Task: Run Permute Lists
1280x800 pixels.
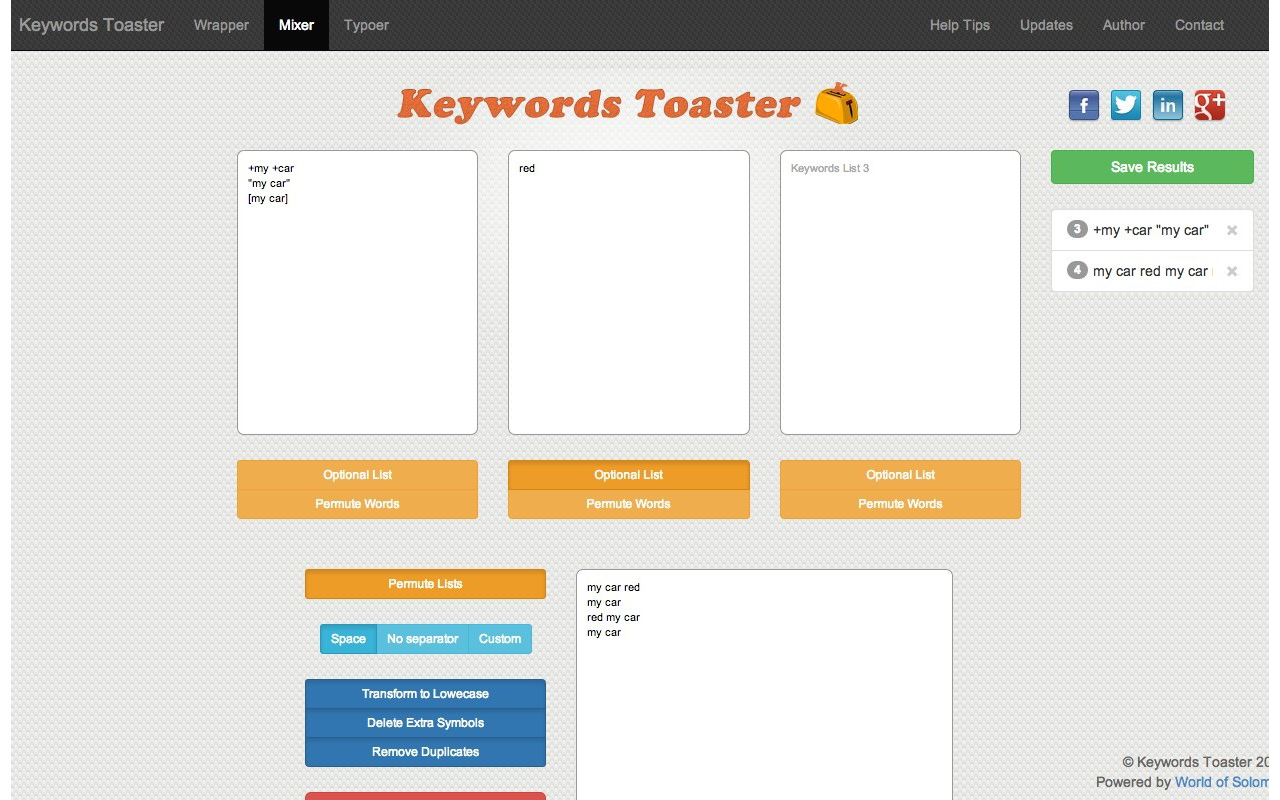Action: [424, 583]
